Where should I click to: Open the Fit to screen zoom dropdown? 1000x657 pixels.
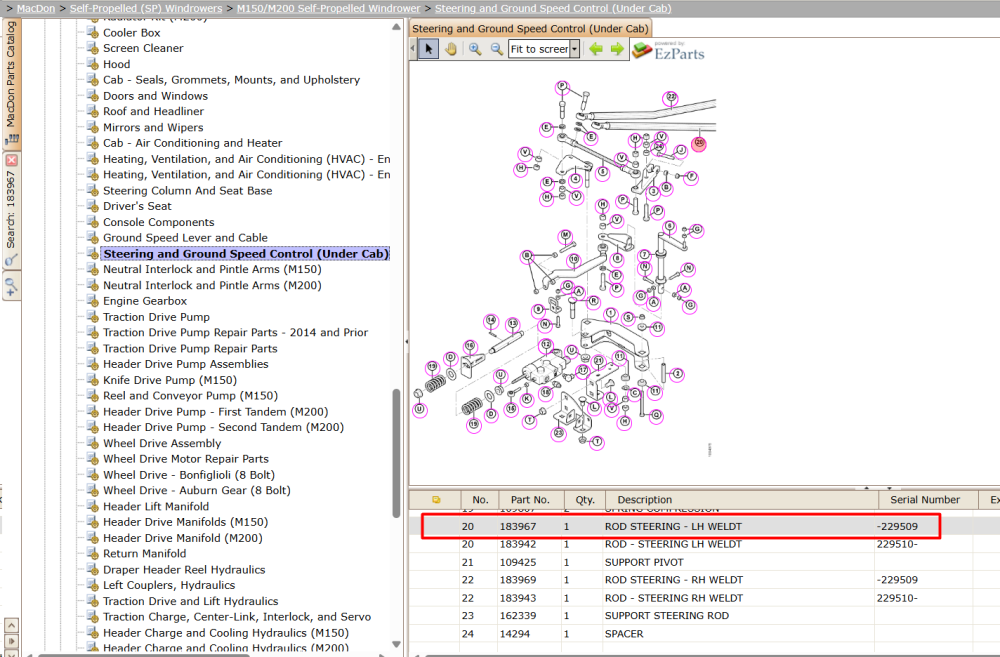pos(575,49)
